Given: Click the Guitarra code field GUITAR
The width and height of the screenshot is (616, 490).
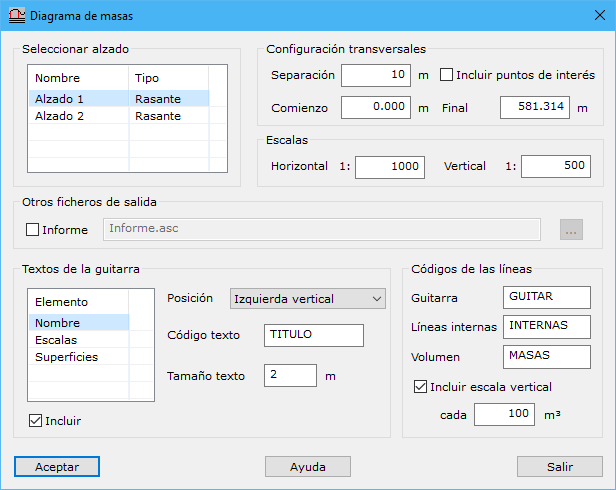Looking at the screenshot, I should point(546,297).
